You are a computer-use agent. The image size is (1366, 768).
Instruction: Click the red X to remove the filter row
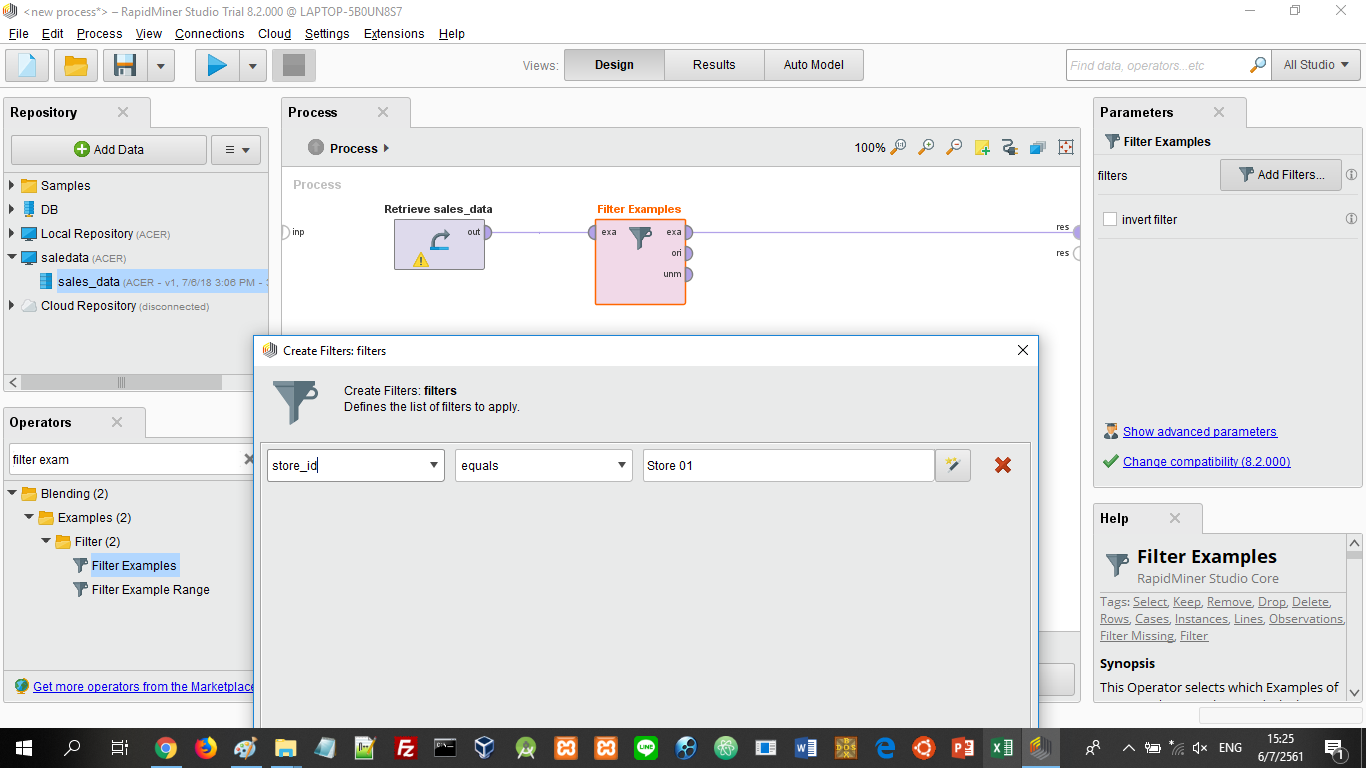point(1002,465)
